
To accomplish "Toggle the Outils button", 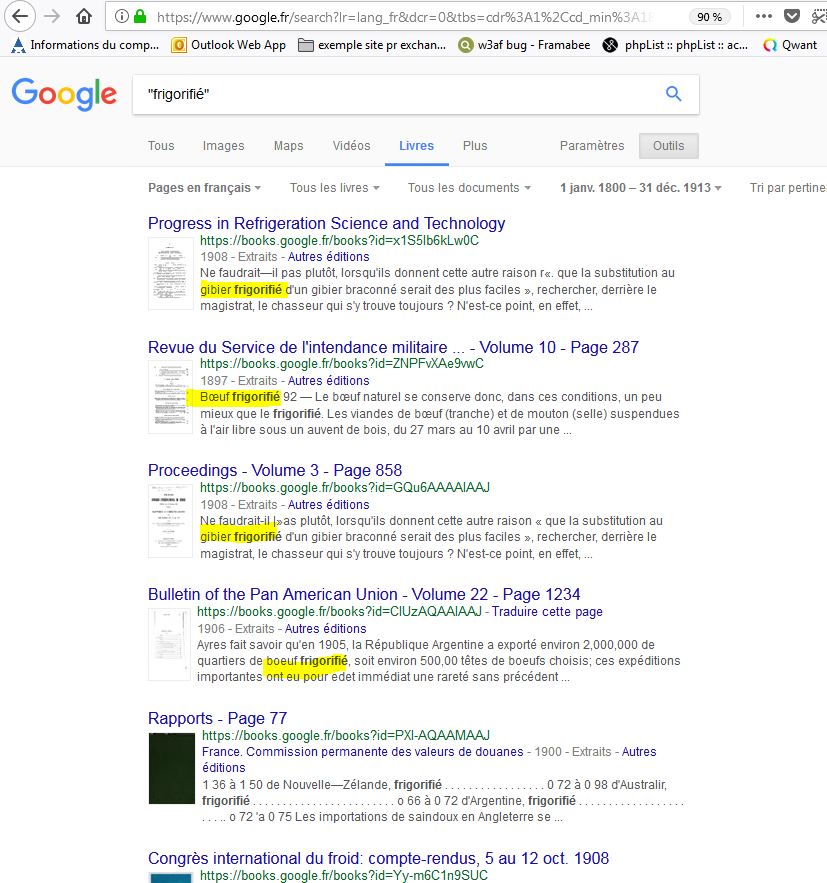I will pyautogui.click(x=668, y=146).
